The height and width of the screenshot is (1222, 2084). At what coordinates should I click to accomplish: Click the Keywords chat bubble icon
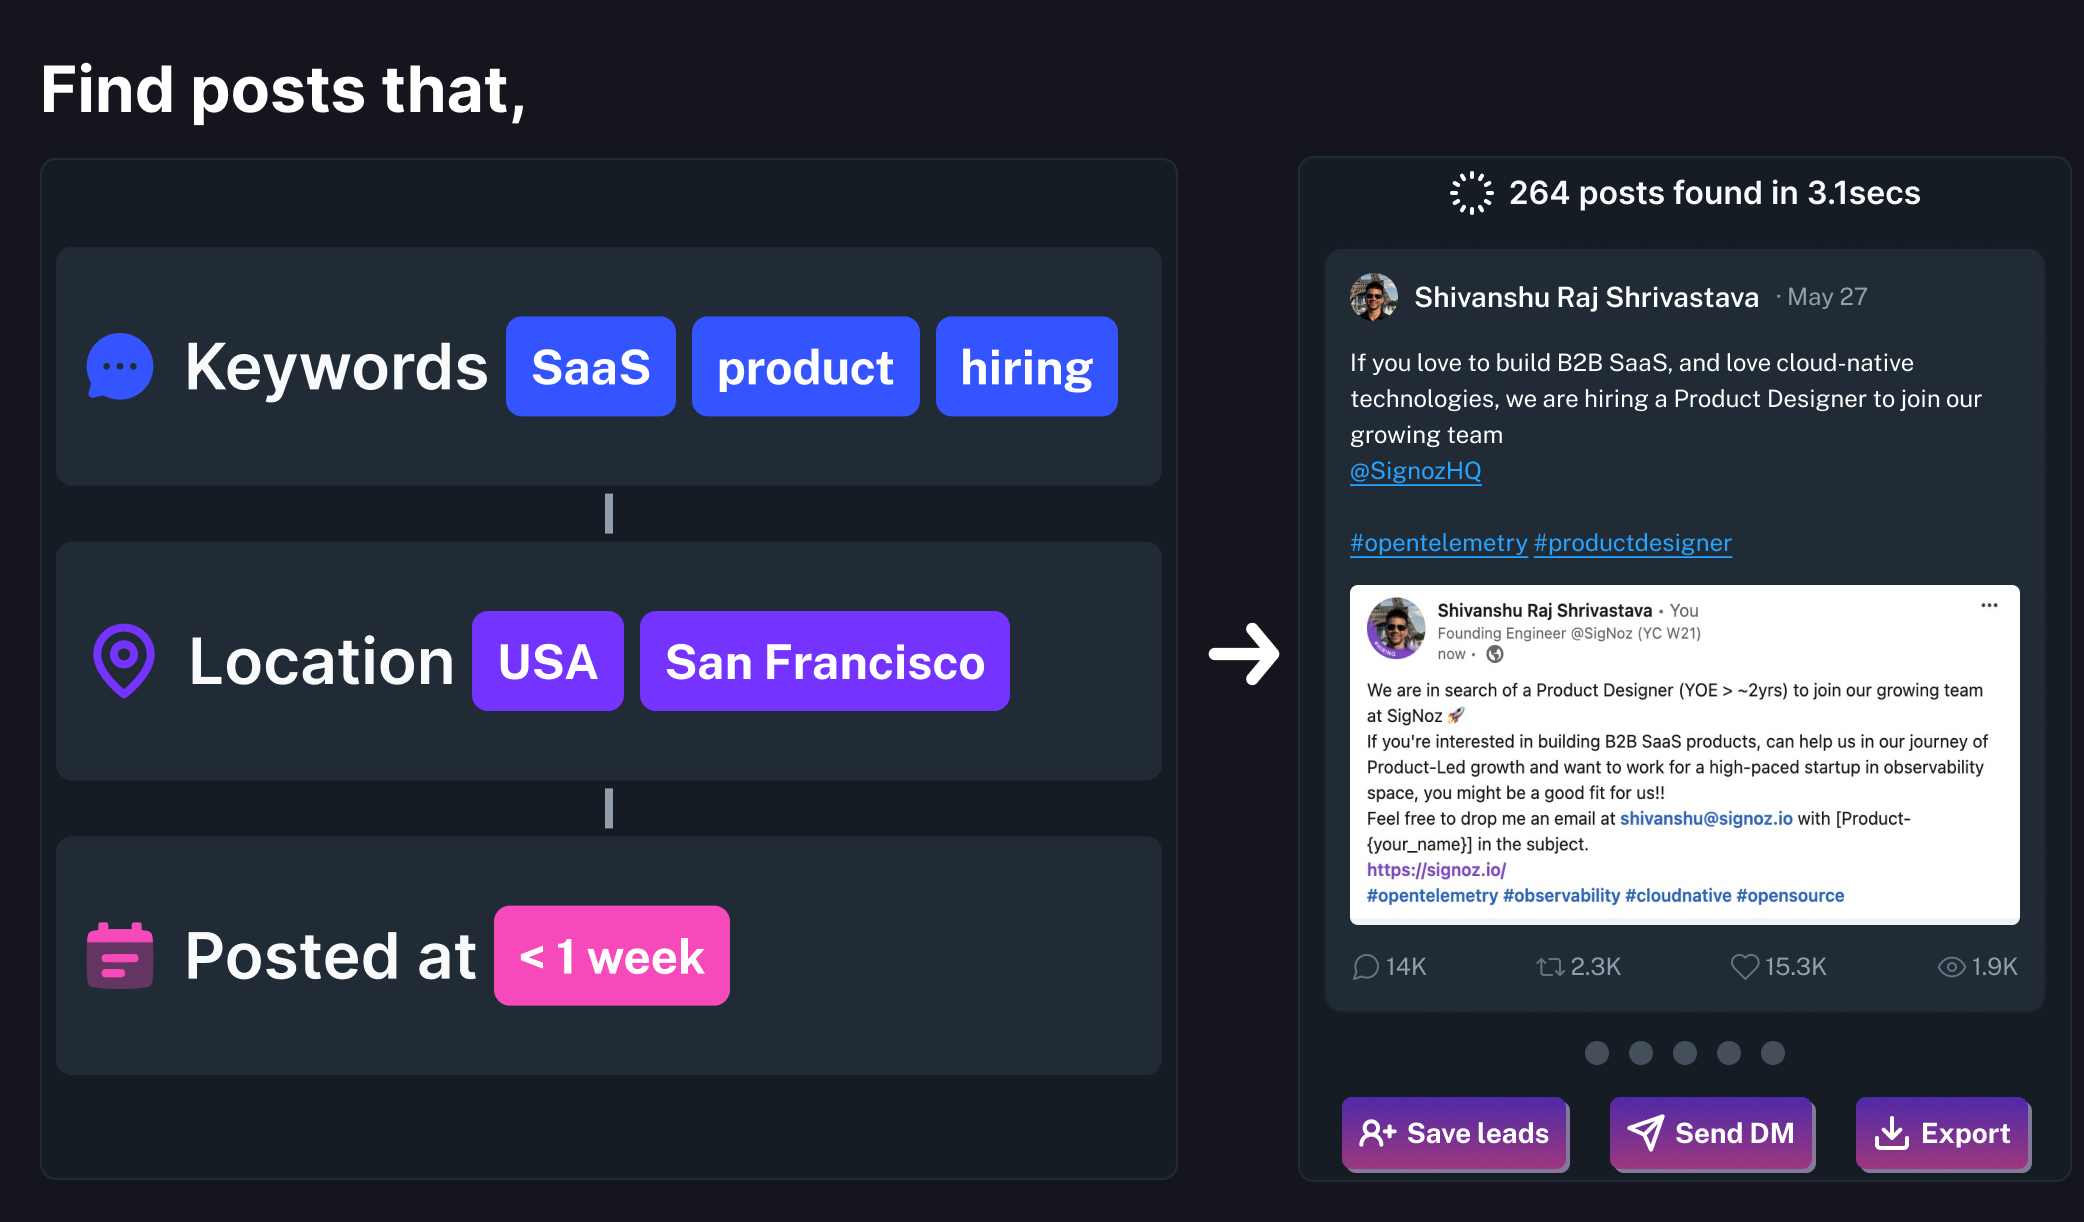(x=120, y=367)
